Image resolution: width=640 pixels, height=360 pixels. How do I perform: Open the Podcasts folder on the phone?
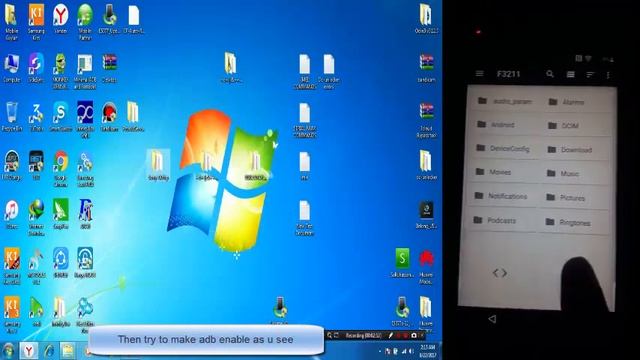point(503,220)
